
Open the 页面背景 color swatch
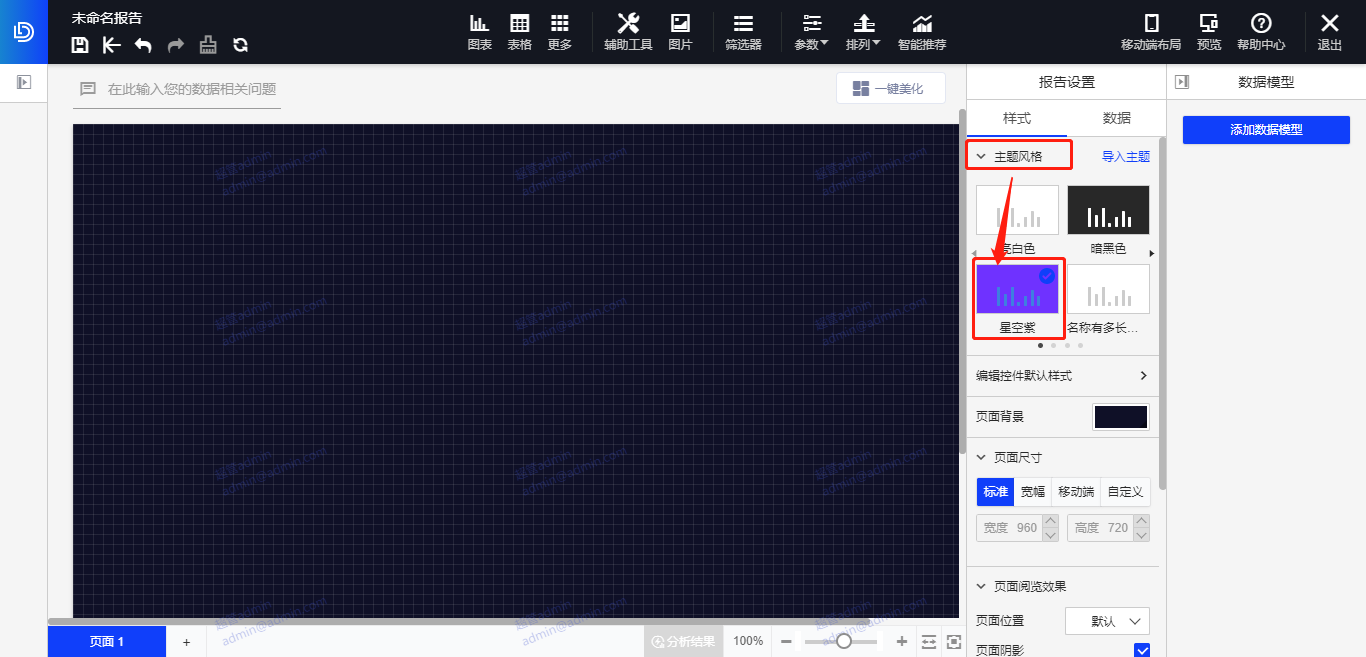pos(1120,417)
